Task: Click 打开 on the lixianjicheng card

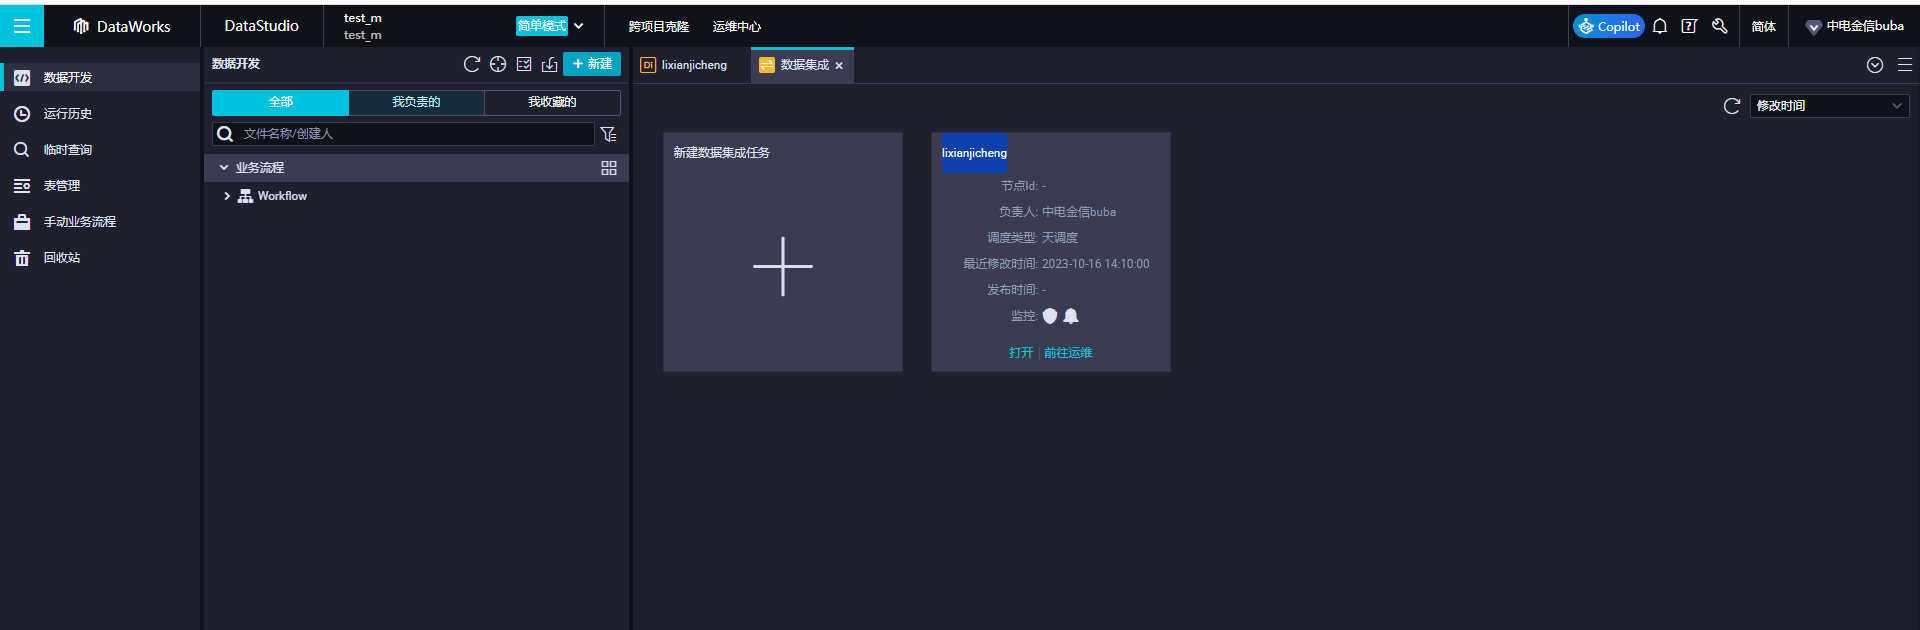Action: (x=1021, y=353)
